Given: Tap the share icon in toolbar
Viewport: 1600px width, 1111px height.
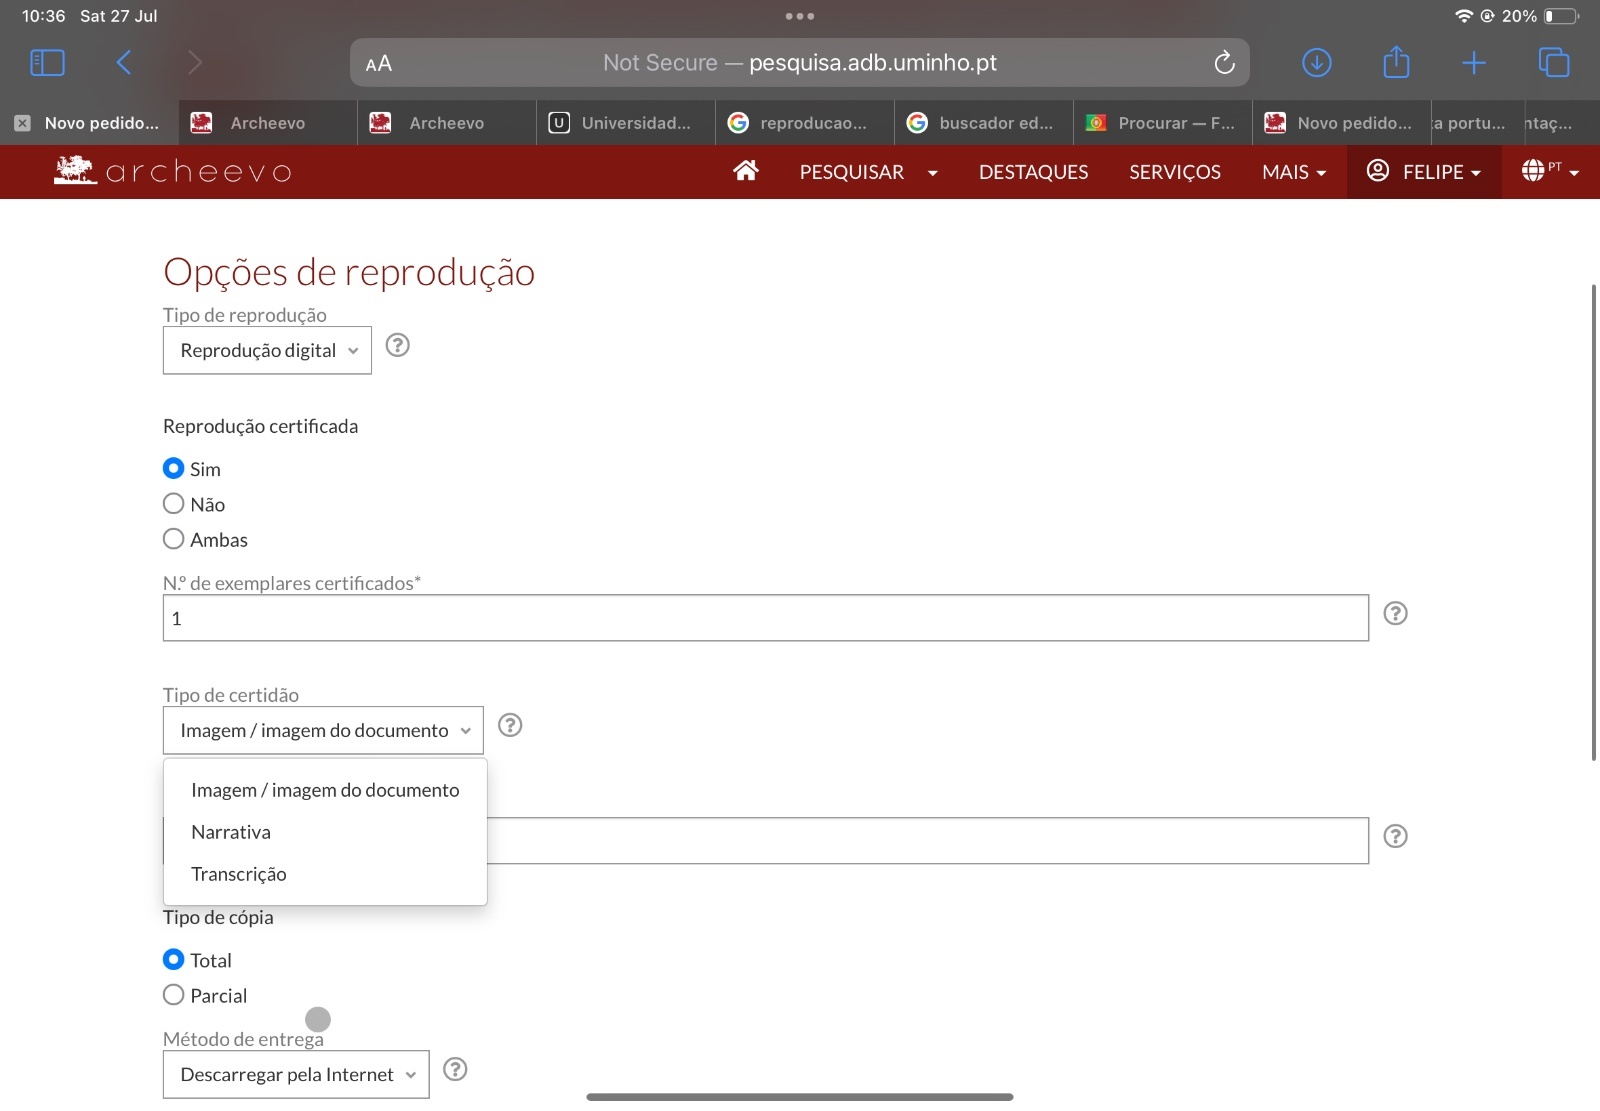Looking at the screenshot, I should [1396, 62].
